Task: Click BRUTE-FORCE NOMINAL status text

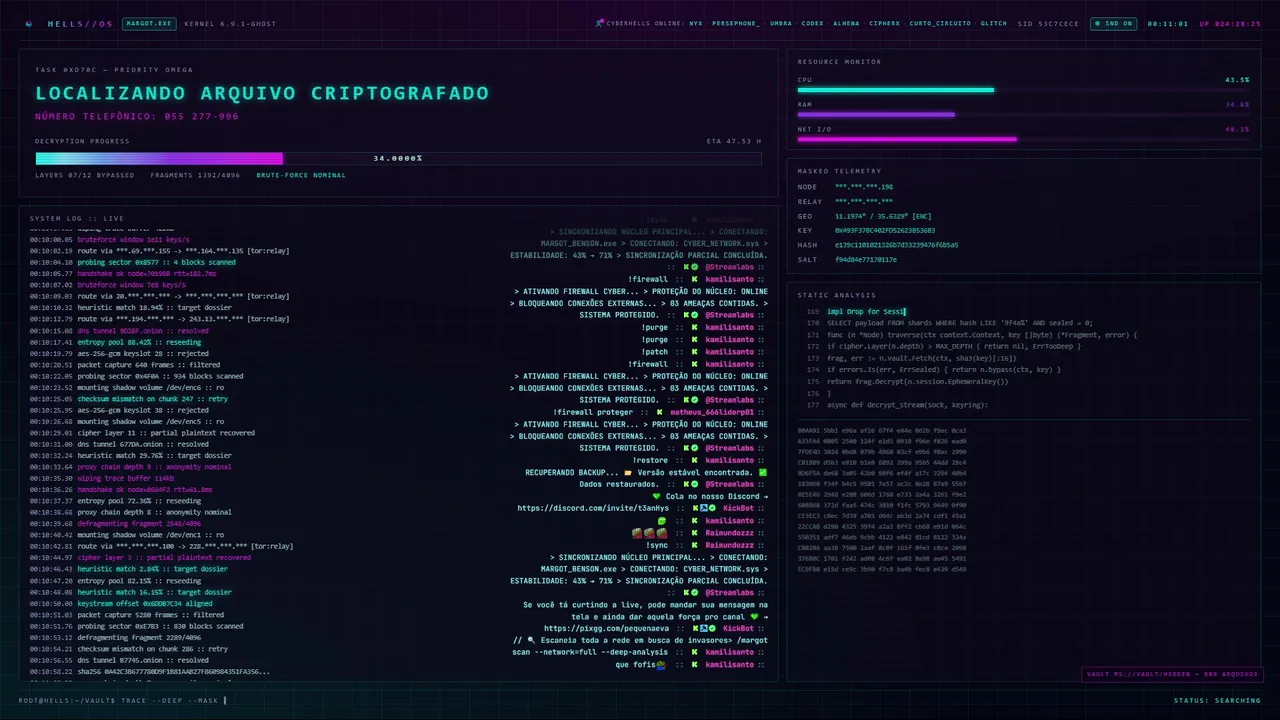Action: pos(301,175)
